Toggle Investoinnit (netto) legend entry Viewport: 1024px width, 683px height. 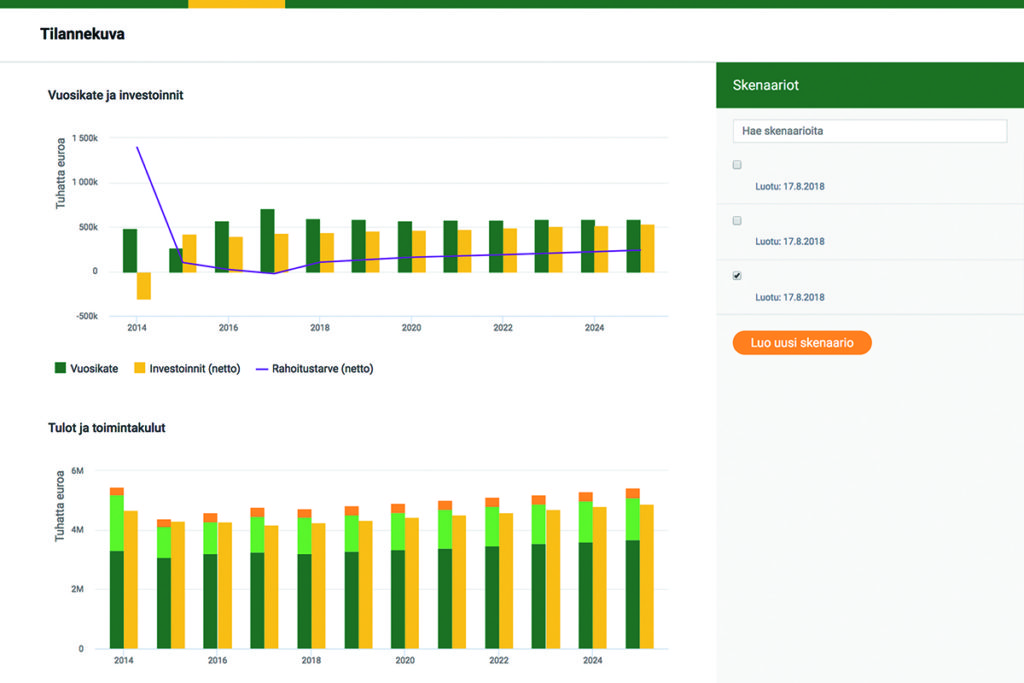(x=187, y=368)
